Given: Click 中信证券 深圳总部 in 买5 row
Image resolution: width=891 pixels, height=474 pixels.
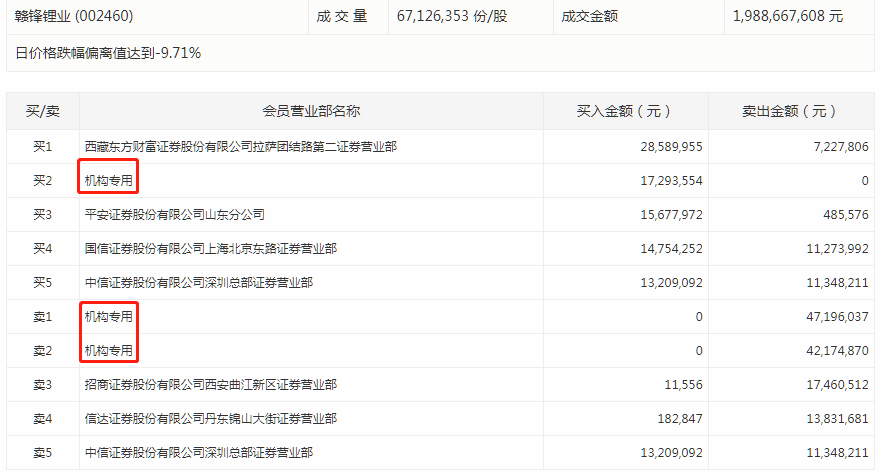Looking at the screenshot, I should (198, 283).
